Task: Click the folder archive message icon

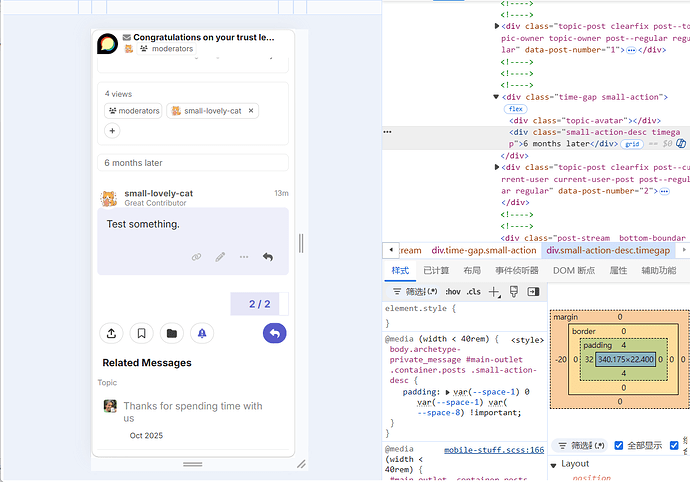Action: coord(172,333)
